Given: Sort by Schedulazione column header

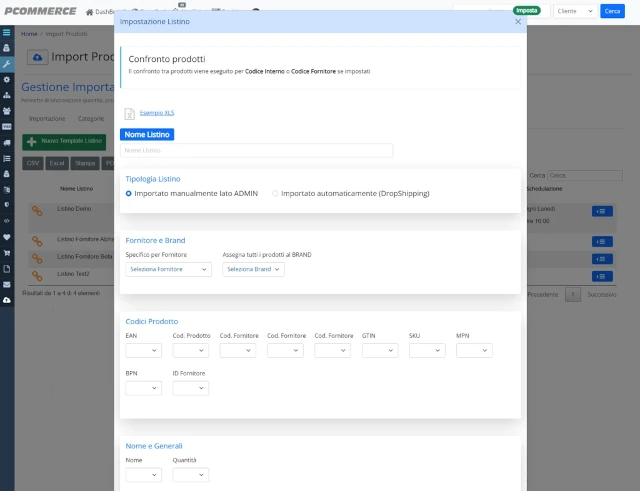Looking at the screenshot, I should pyautogui.click(x=544, y=189).
